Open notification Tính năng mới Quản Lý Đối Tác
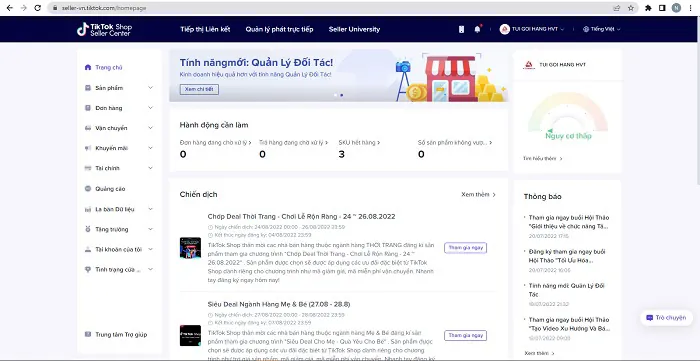Viewport: 700px width, 361px height. click(567, 290)
